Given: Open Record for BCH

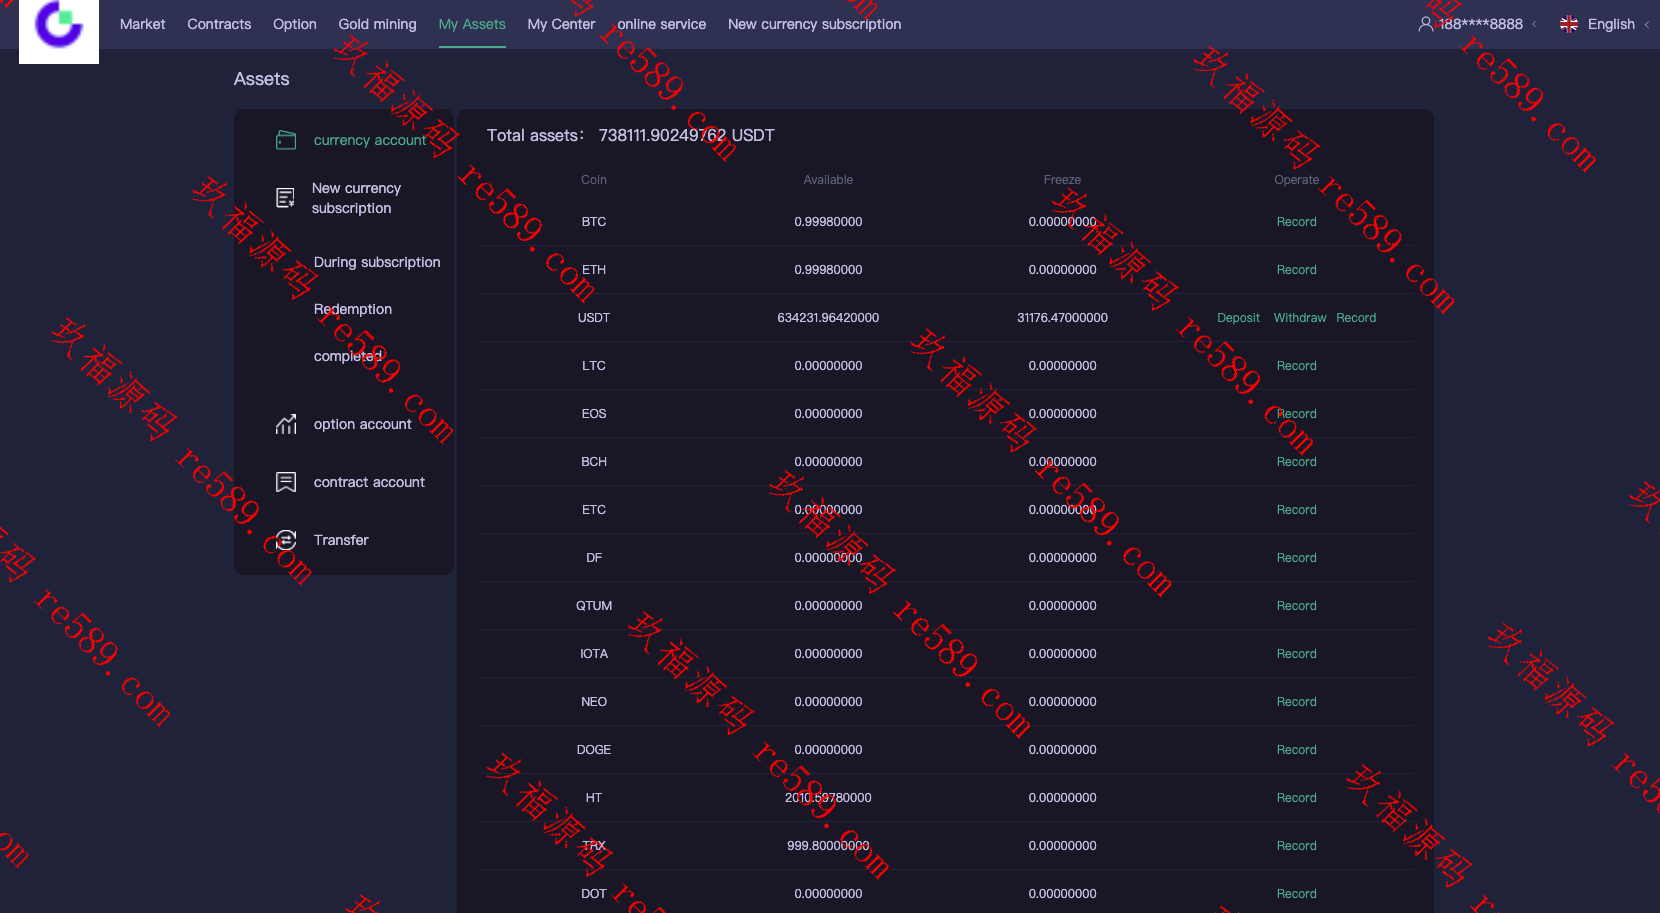Looking at the screenshot, I should pyautogui.click(x=1296, y=462).
